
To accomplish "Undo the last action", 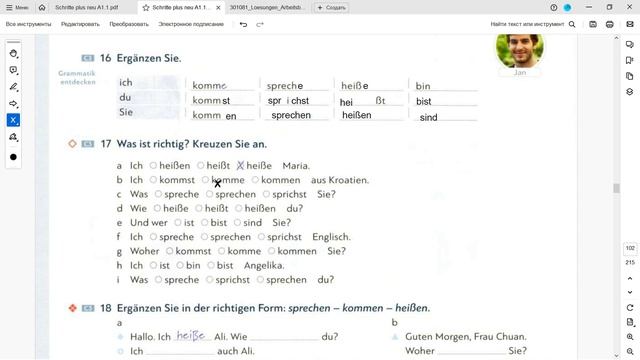I will tap(243, 24).
